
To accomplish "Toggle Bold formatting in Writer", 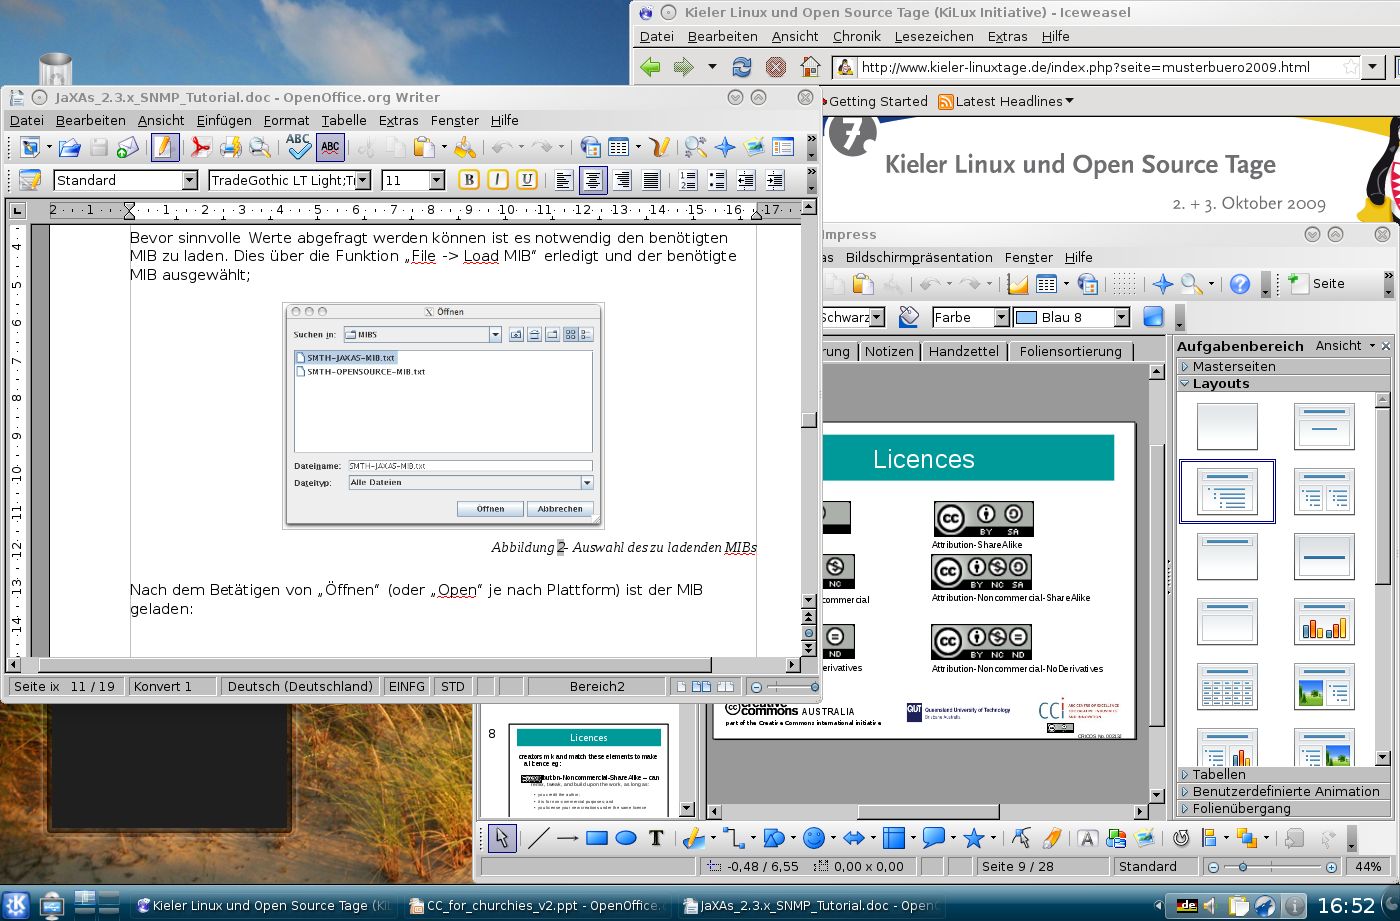I will point(469,180).
